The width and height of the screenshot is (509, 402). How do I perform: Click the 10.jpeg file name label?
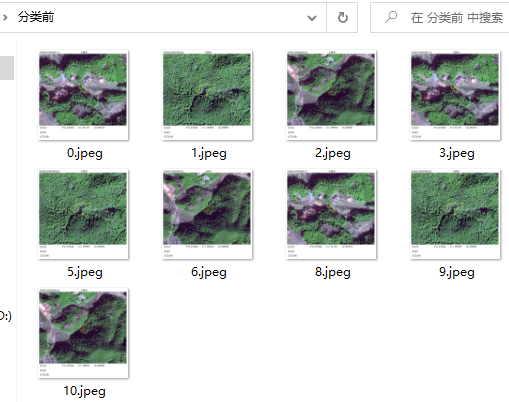[85, 391]
